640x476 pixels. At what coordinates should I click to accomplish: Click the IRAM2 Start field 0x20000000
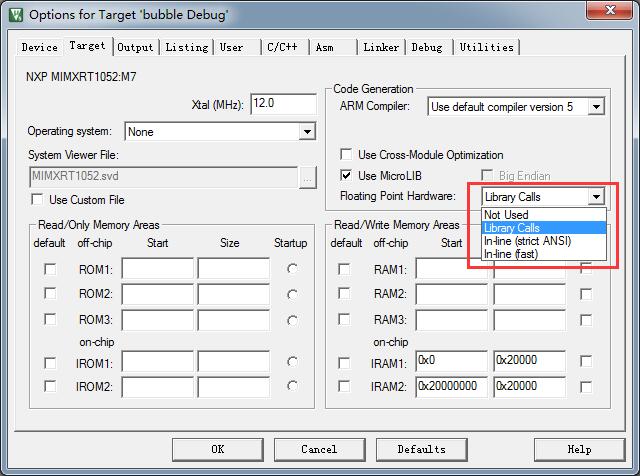pyautogui.click(x=452, y=387)
